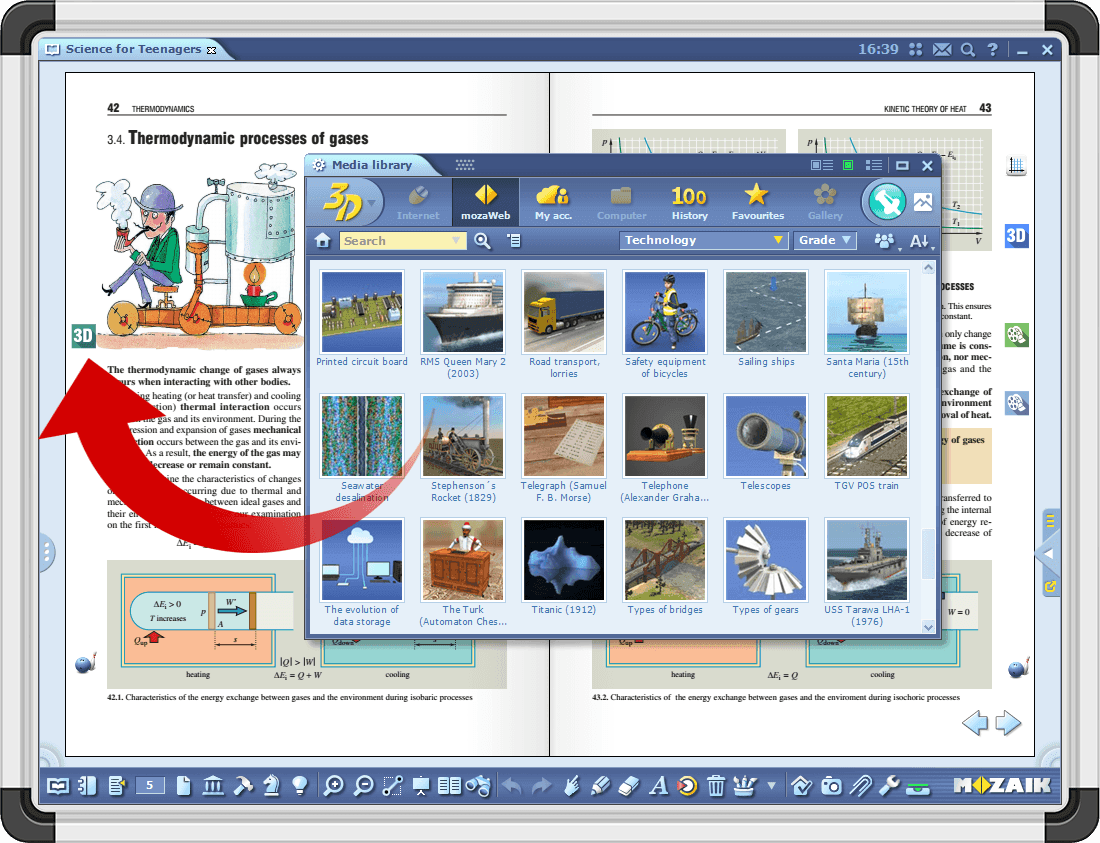Toggle the detailed thumbnail-list view in Media library
The image size is (1100, 843).
coord(822,165)
